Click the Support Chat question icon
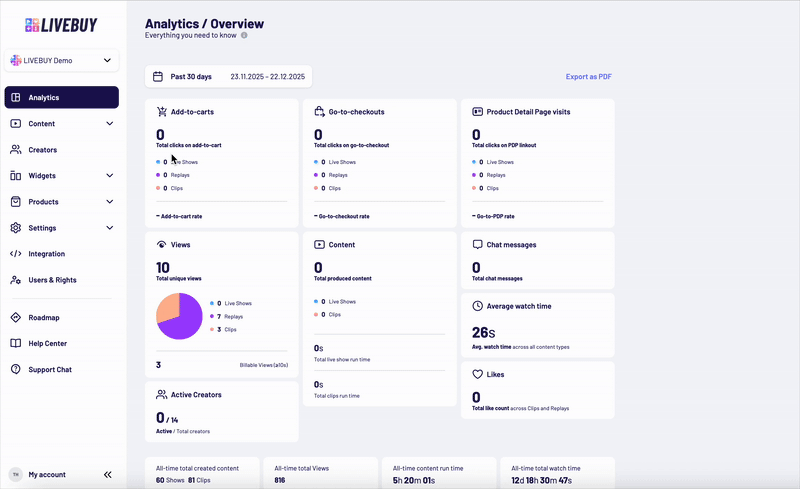 [x=16, y=369]
